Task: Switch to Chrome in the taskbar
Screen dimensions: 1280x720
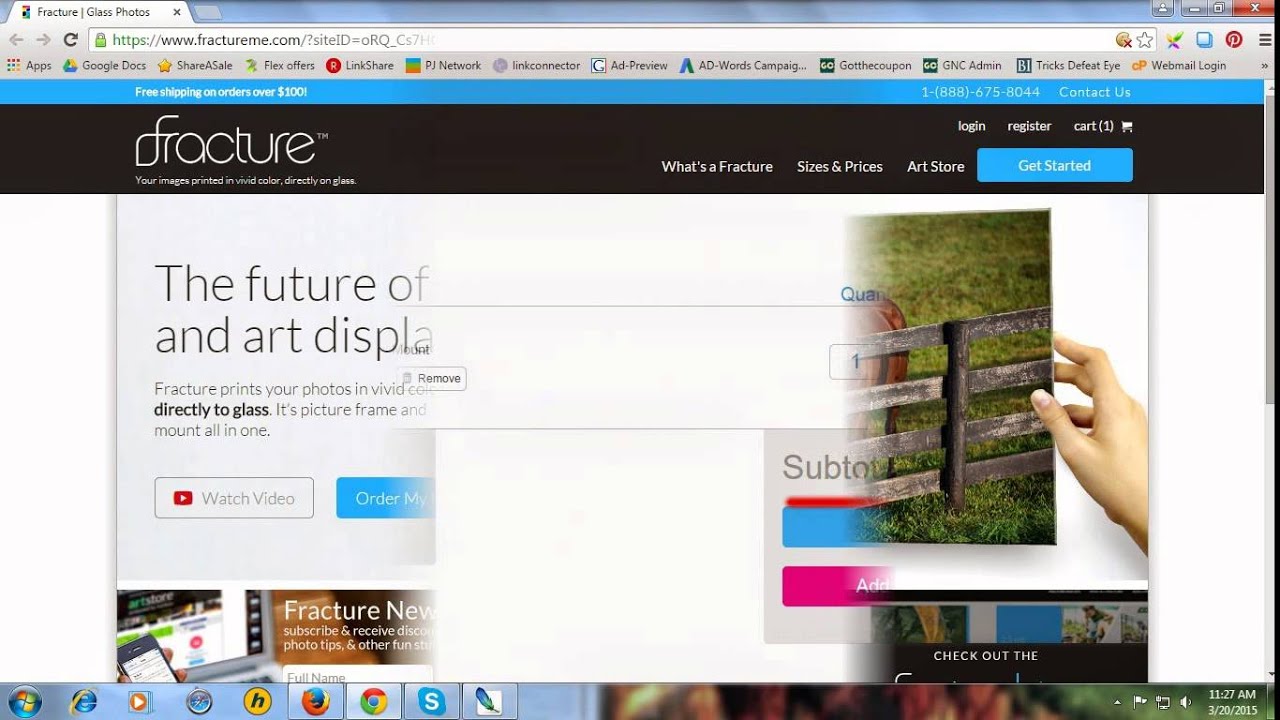Action: click(374, 702)
